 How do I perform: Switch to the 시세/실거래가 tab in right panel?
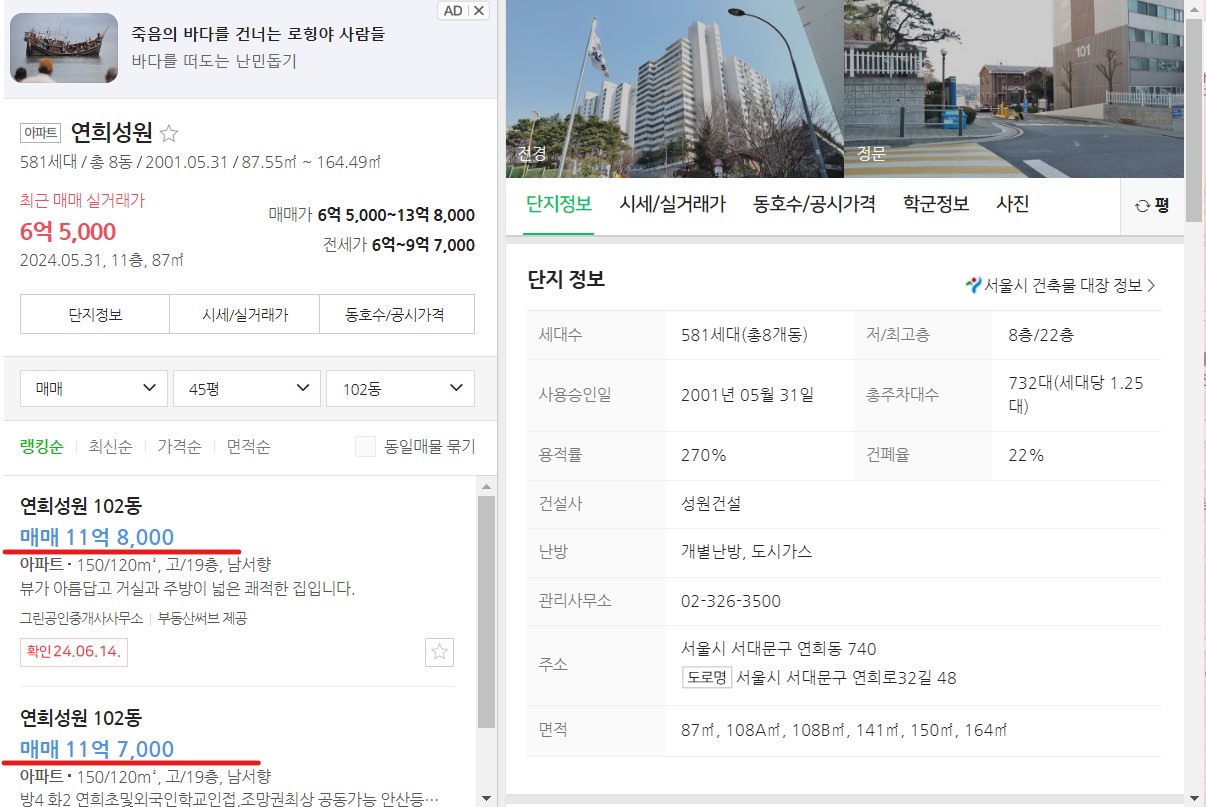pyautogui.click(x=673, y=204)
